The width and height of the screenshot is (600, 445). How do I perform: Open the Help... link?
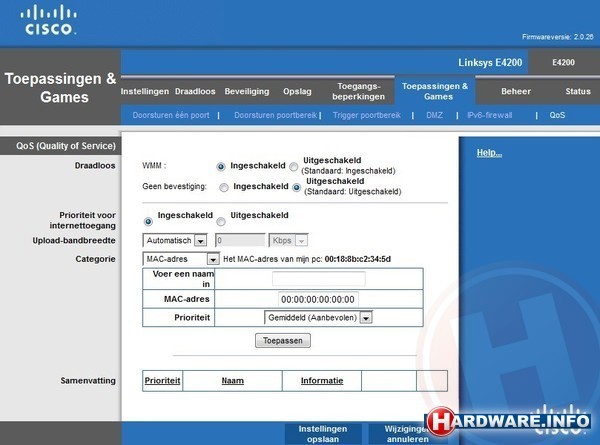coord(489,153)
